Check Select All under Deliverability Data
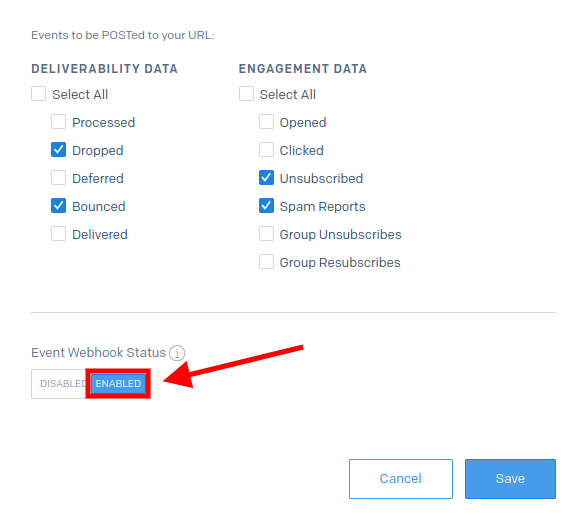Image resolution: width=578 pixels, height=523 pixels. click(39, 94)
